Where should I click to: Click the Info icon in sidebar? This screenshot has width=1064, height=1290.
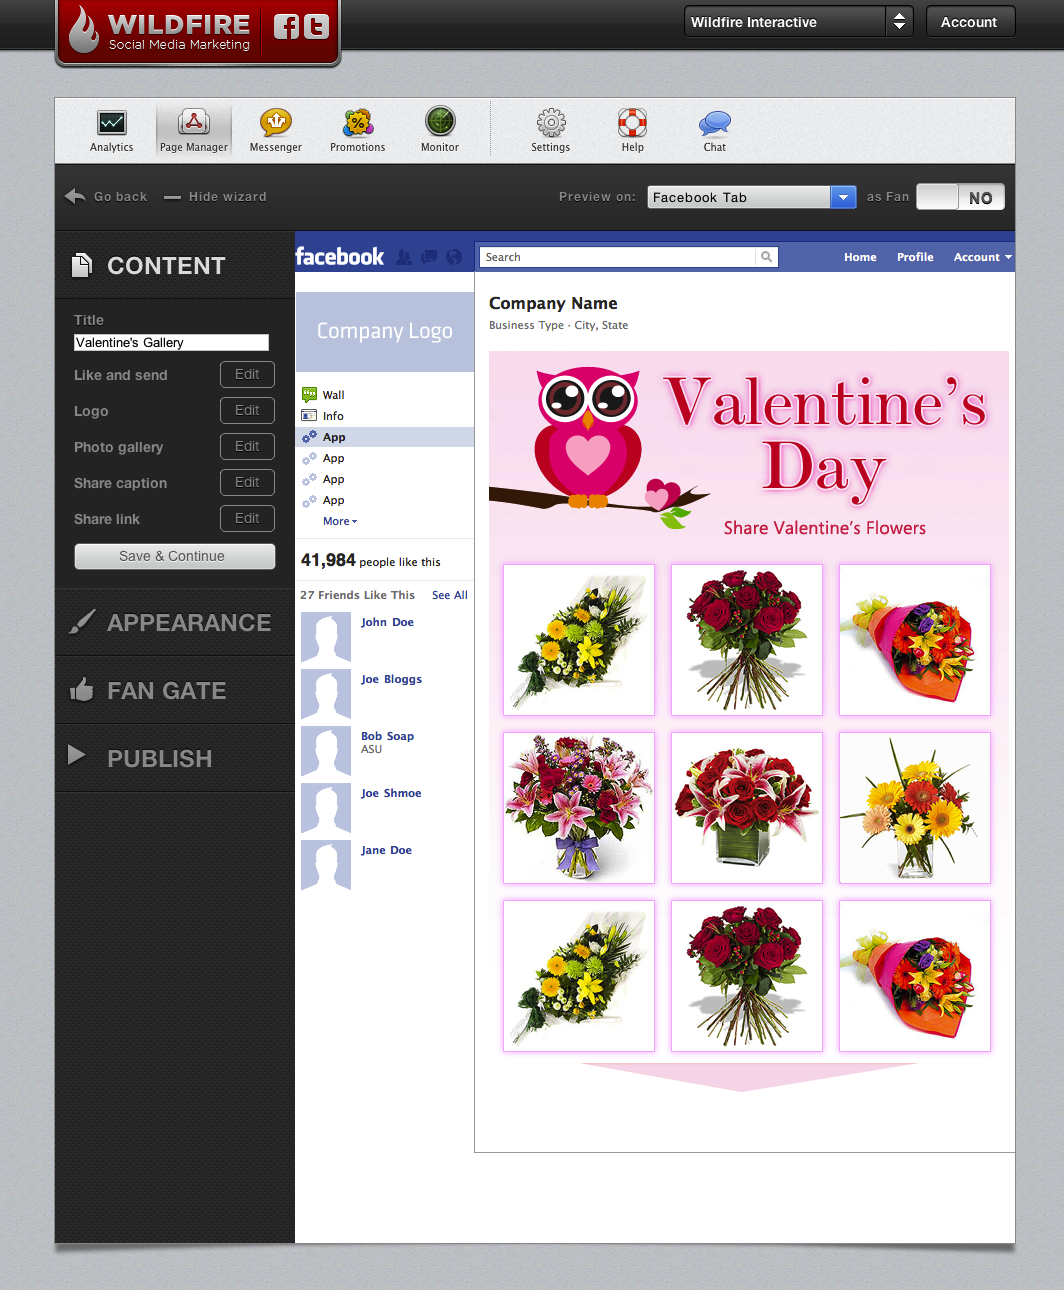309,416
